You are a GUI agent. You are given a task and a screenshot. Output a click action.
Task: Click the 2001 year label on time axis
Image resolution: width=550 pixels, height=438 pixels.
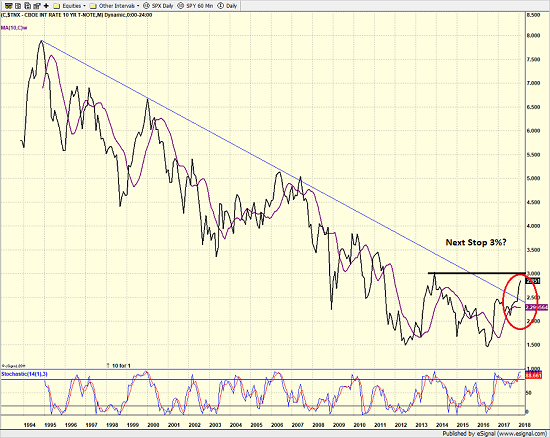pyautogui.click(x=174, y=425)
